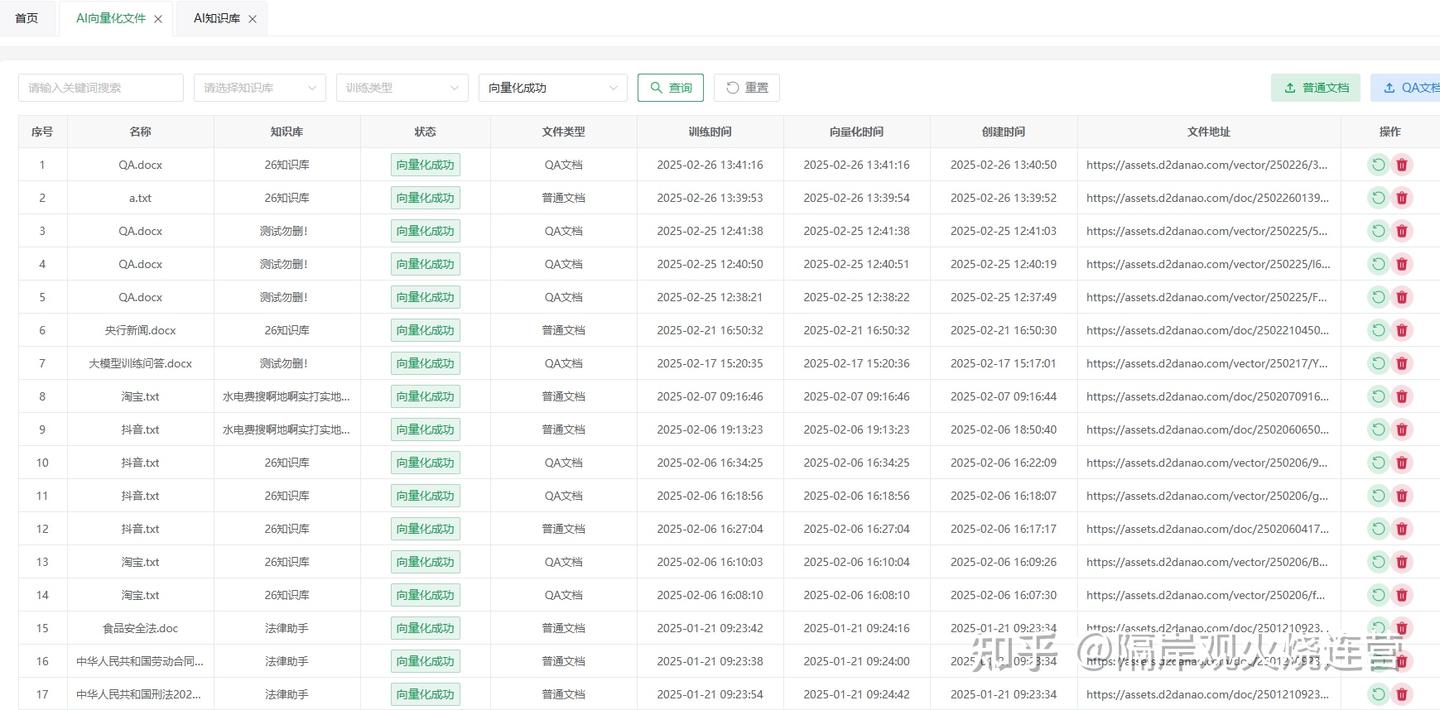Viewport: 1440px width, 710px height.
Task: Click the re-vectorize icon for a.txt
Action: click(x=1378, y=197)
